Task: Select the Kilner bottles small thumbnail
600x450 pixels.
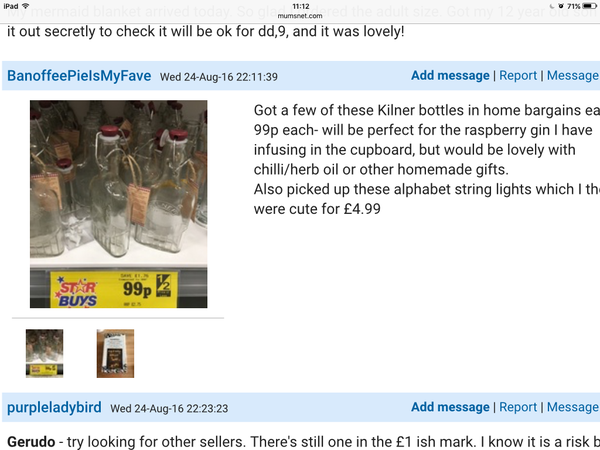Action: point(44,353)
